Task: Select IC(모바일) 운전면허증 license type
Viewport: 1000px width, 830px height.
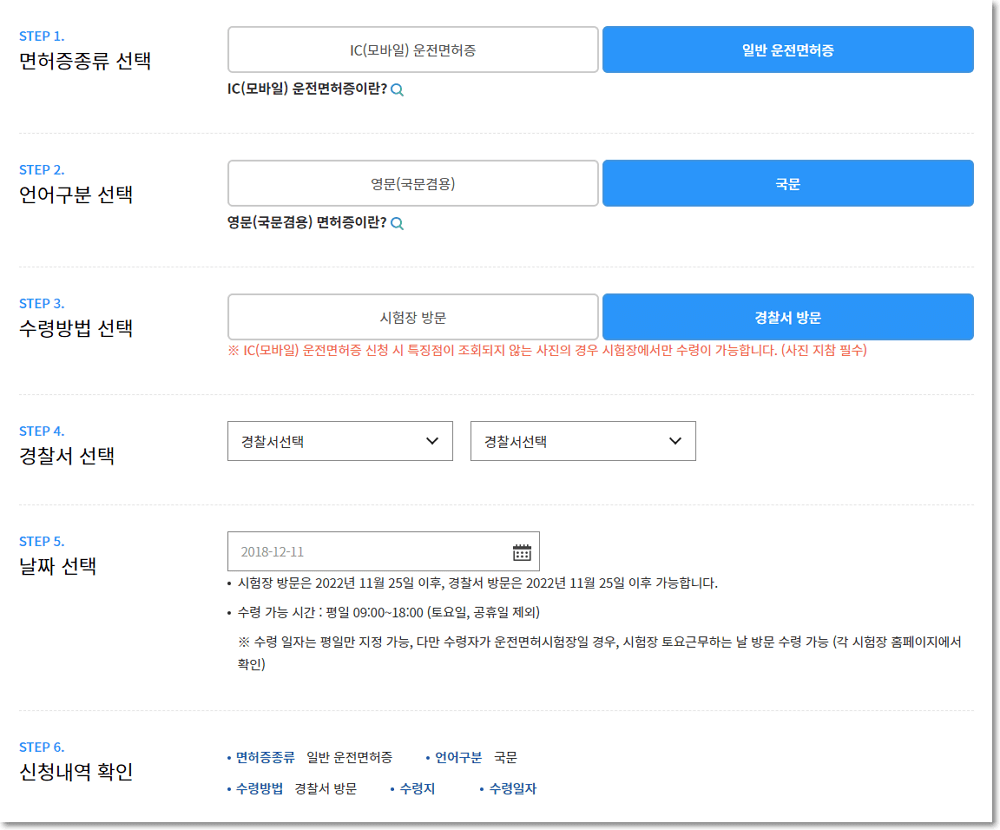Action: click(413, 50)
